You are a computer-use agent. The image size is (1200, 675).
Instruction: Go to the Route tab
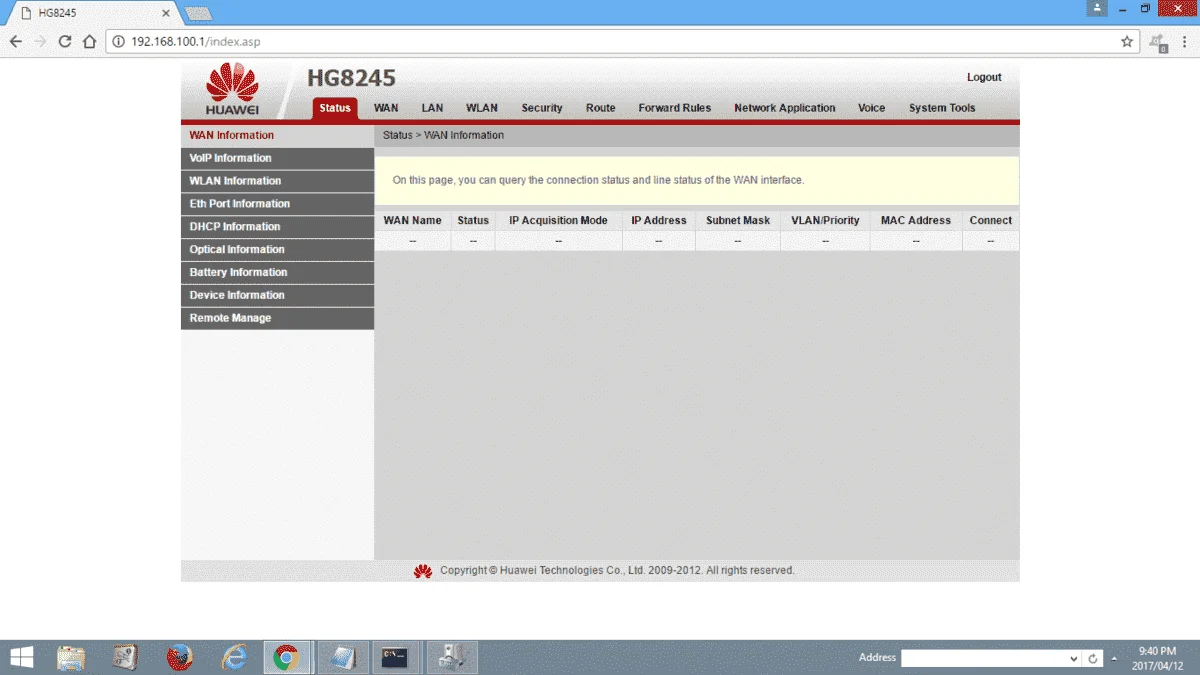coord(600,108)
